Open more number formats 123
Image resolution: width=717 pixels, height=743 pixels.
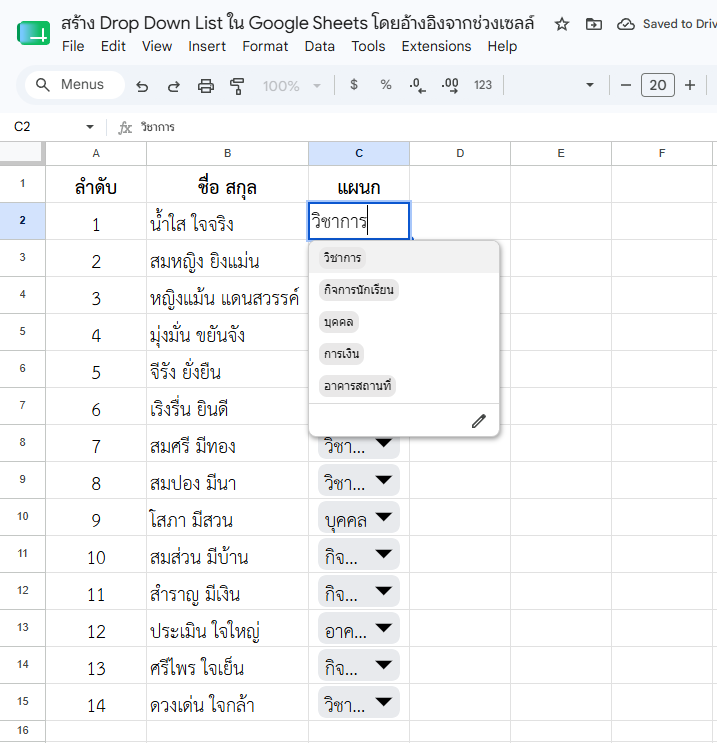pyautogui.click(x=483, y=85)
